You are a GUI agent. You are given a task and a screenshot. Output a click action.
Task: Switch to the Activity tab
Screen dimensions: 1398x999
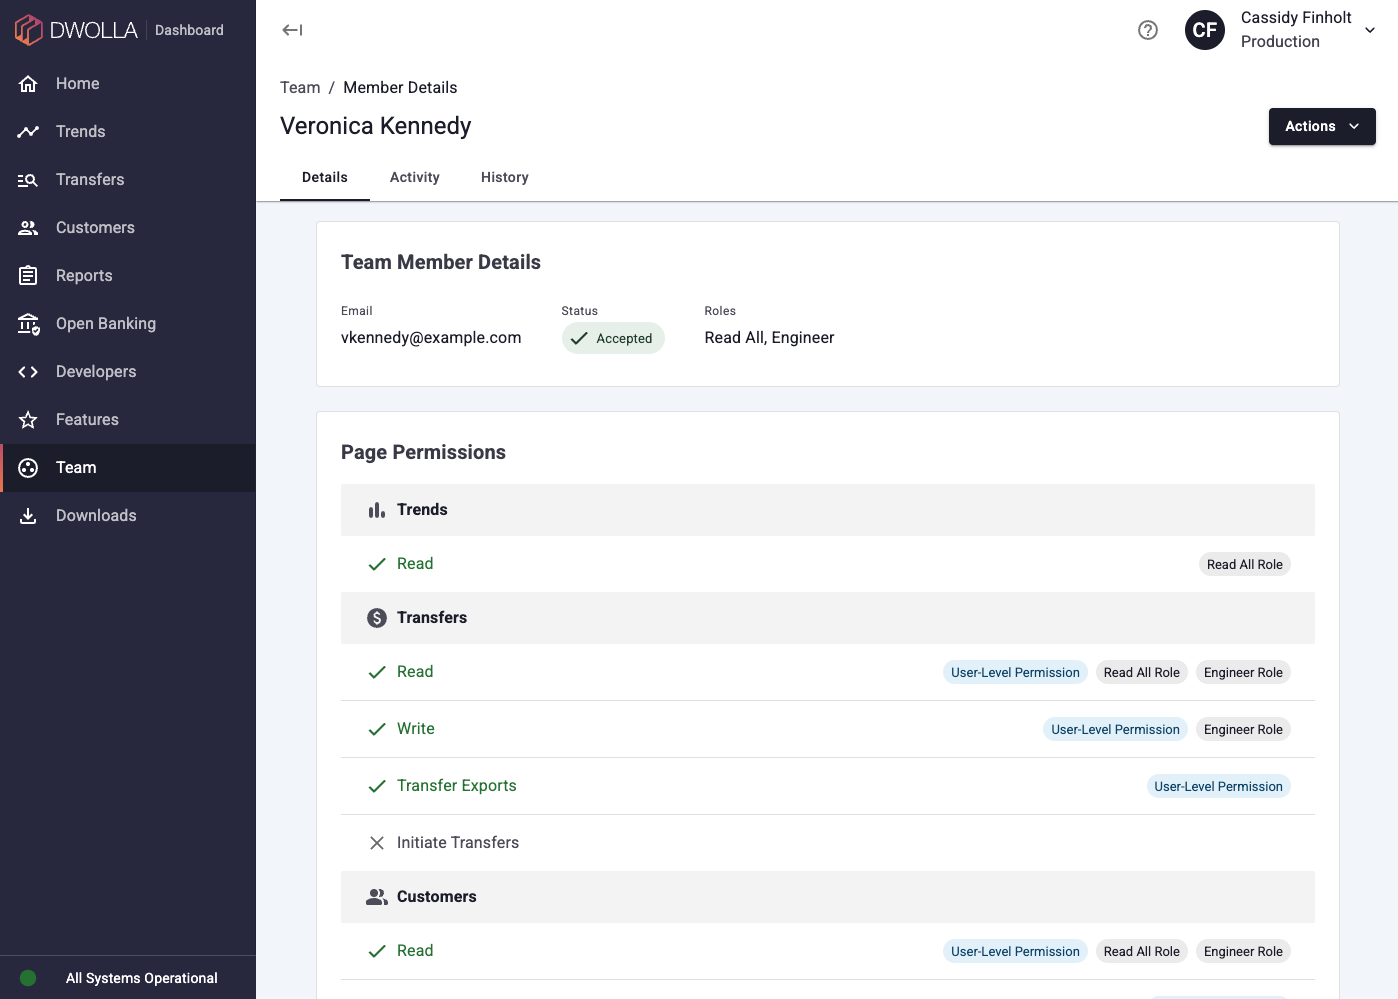tap(415, 177)
